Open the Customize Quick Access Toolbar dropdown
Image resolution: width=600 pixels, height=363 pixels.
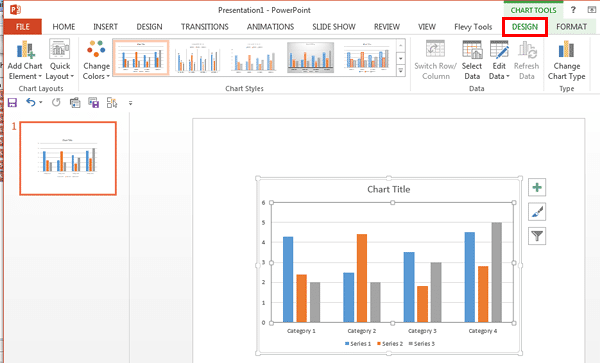tap(130, 103)
